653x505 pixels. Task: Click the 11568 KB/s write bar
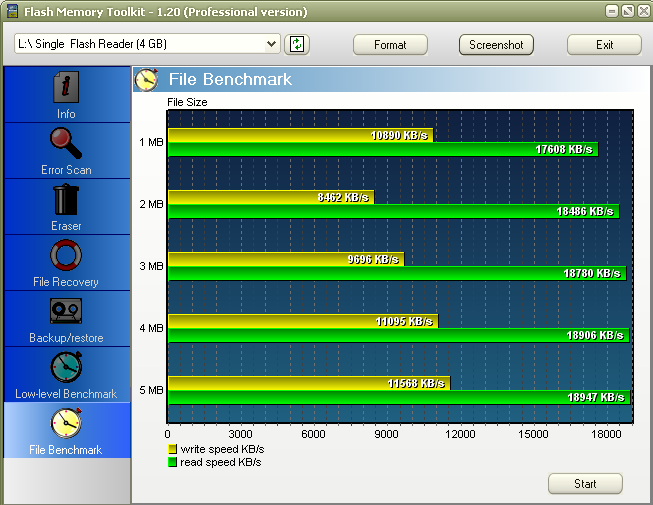[x=309, y=383]
